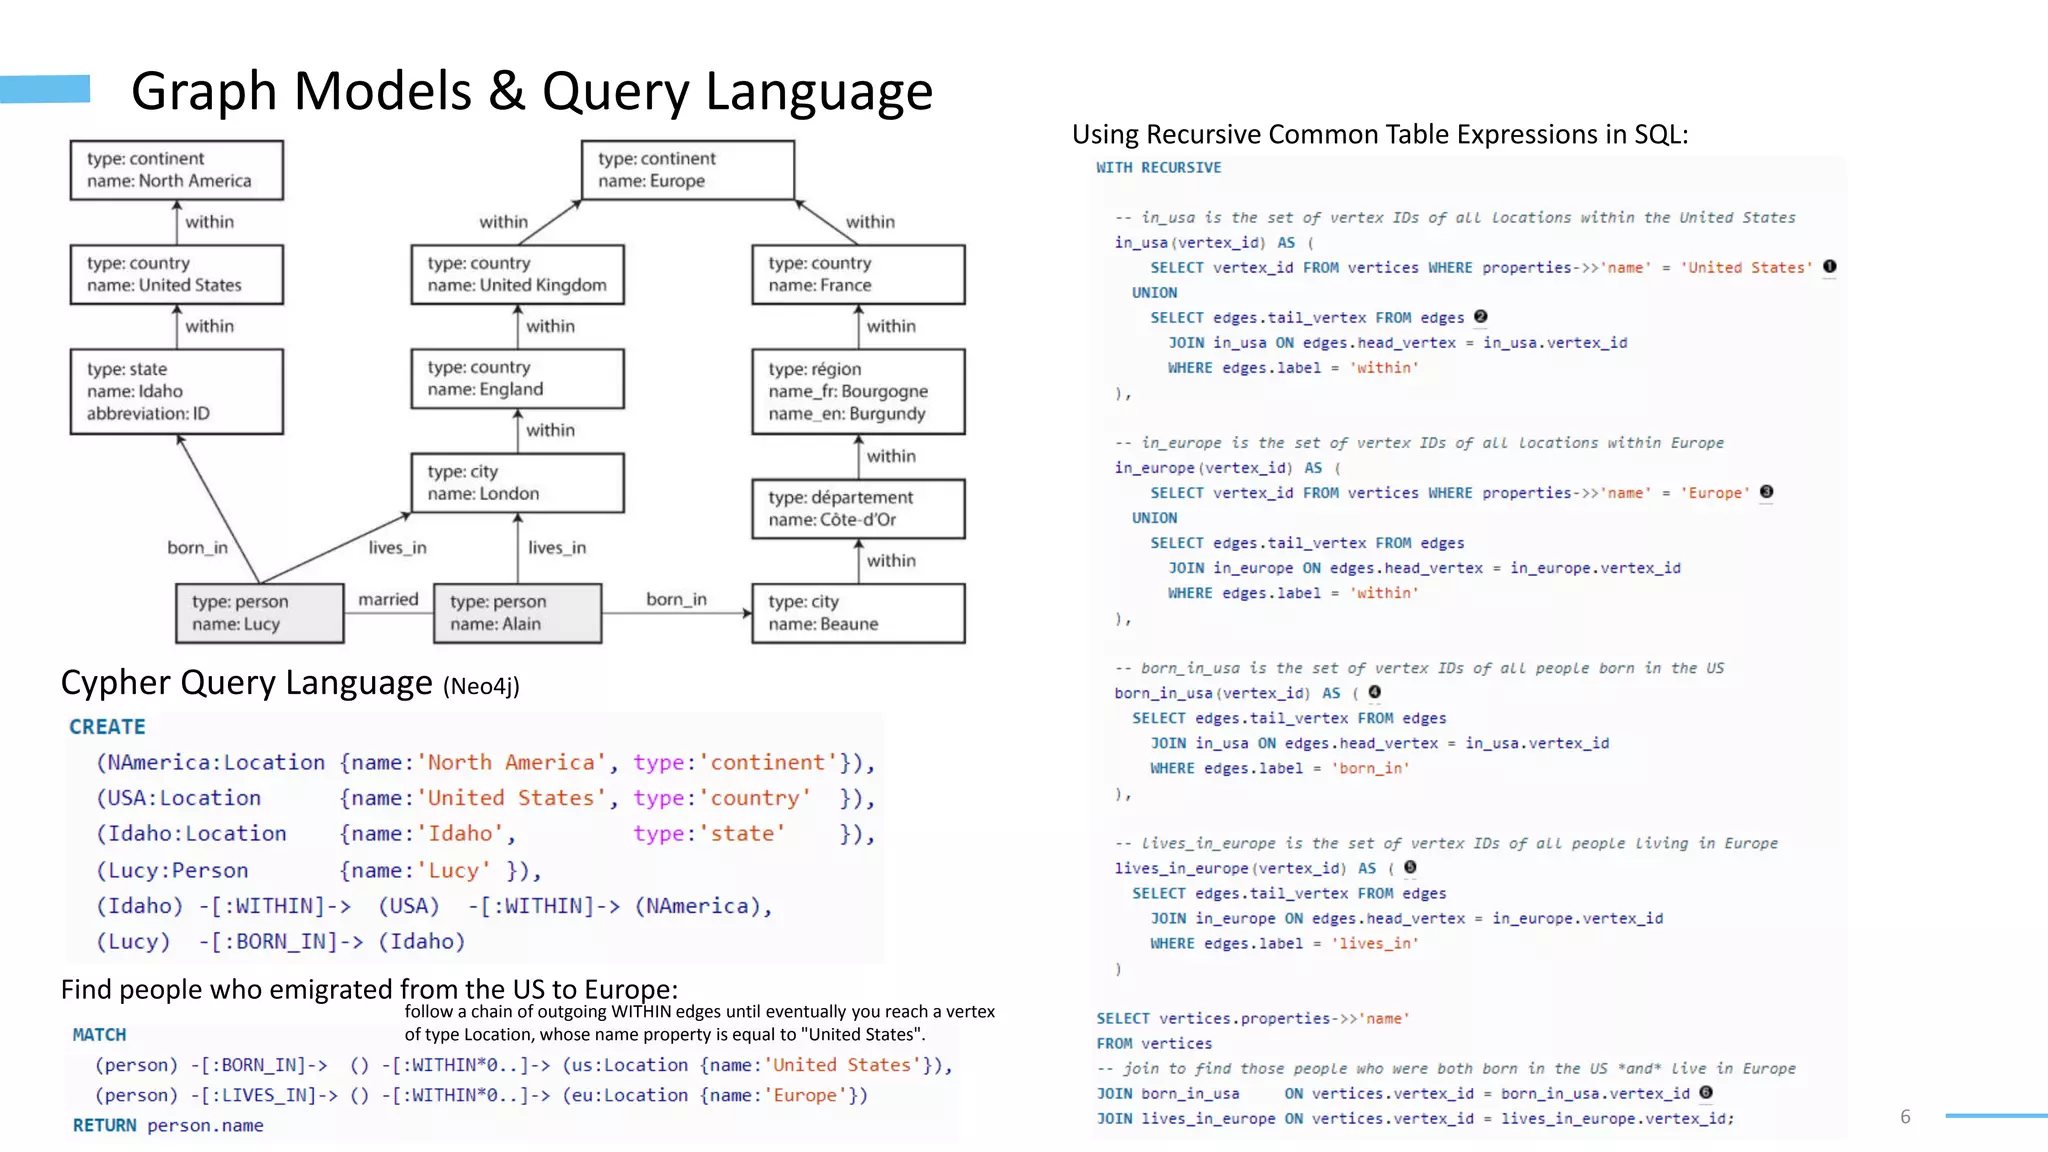Click the continent Europe node
This screenshot has width=2048, height=1152.
click(688, 170)
